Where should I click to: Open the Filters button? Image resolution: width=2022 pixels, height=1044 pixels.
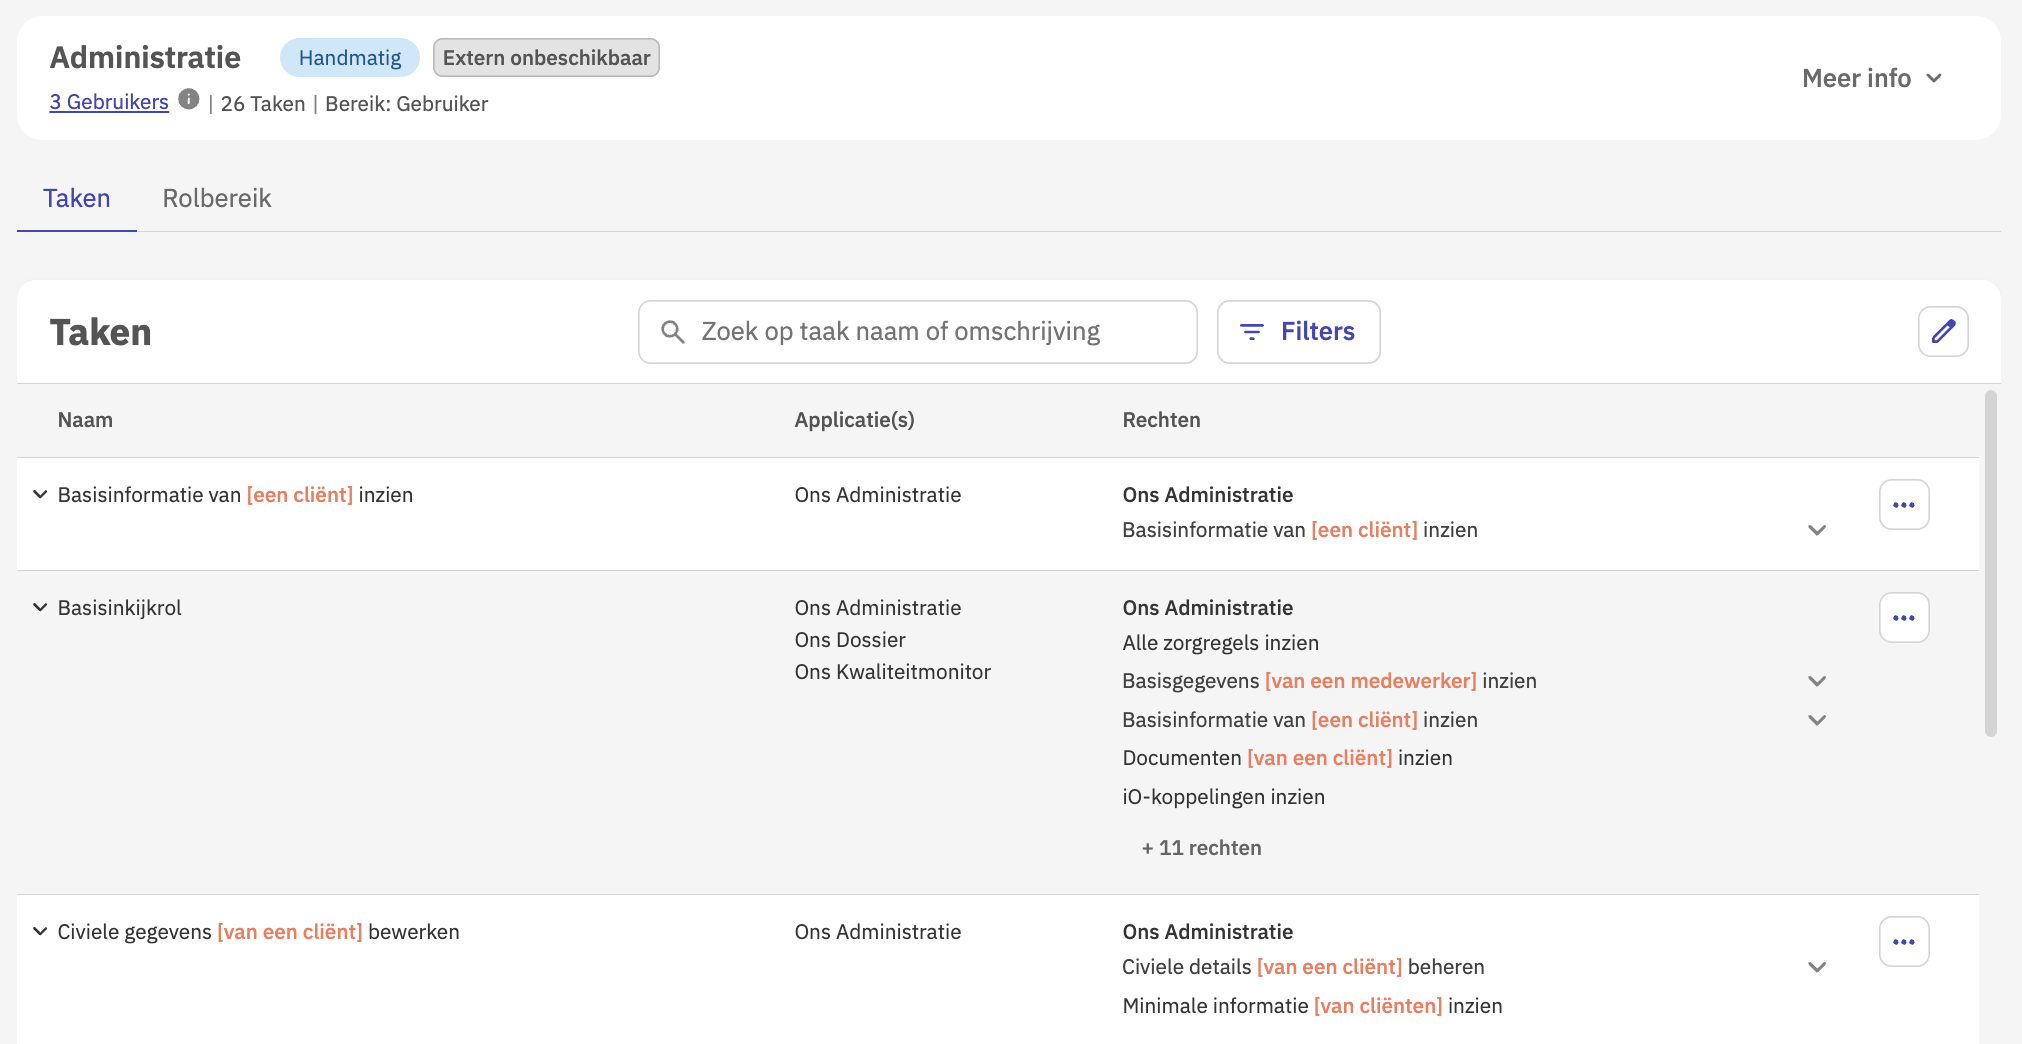point(1298,332)
